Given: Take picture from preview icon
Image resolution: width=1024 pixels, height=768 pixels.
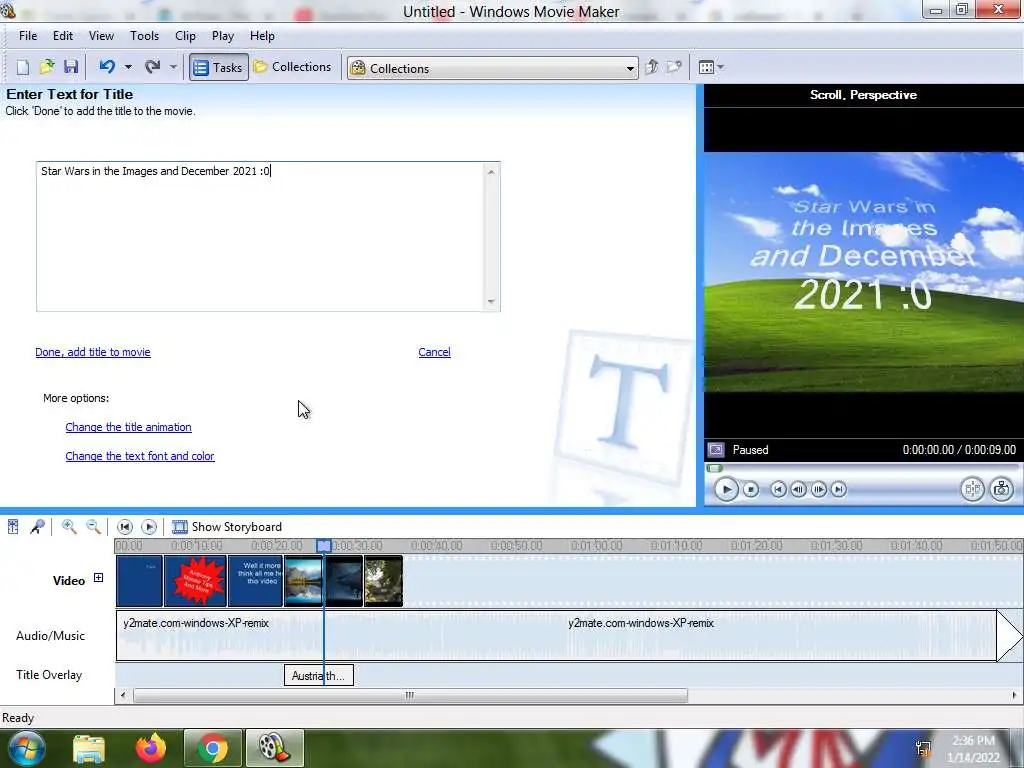Looking at the screenshot, I should (x=1001, y=489).
